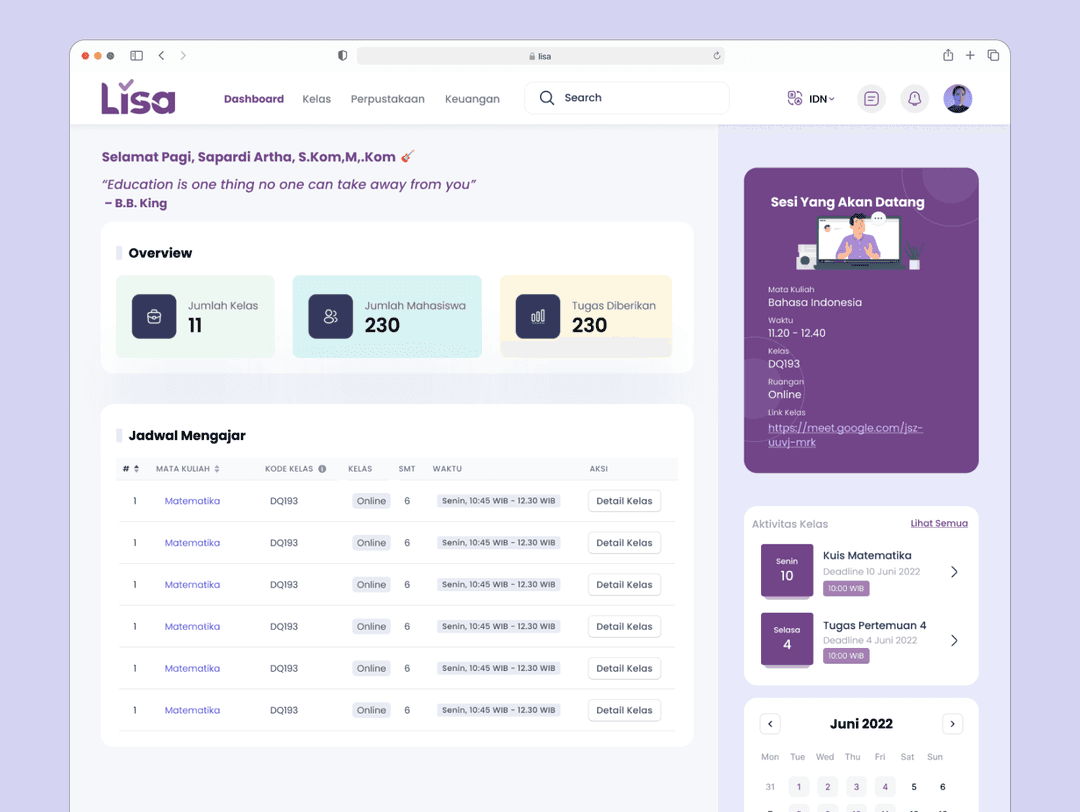Click the Tugas Diberikan chart icon
The height and width of the screenshot is (812, 1080).
538,316
